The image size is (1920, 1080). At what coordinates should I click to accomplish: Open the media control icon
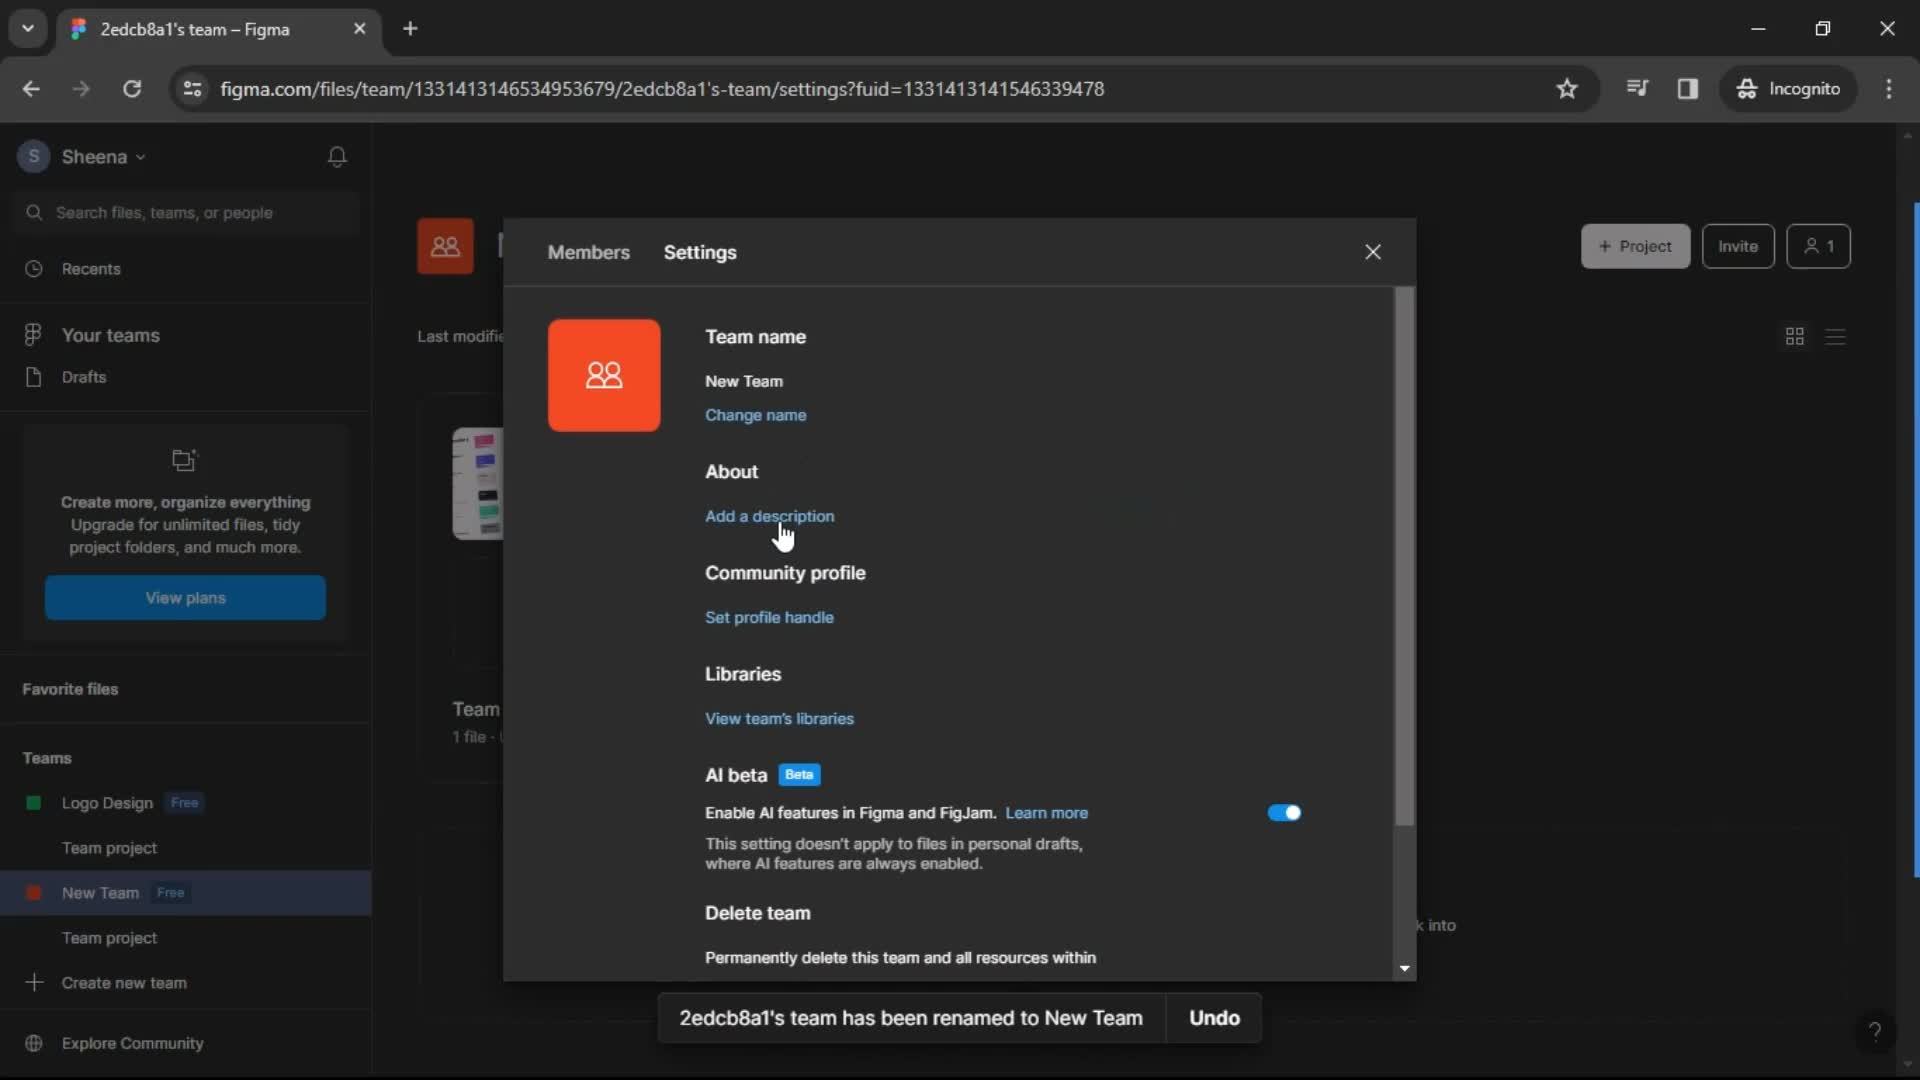coord(1637,89)
